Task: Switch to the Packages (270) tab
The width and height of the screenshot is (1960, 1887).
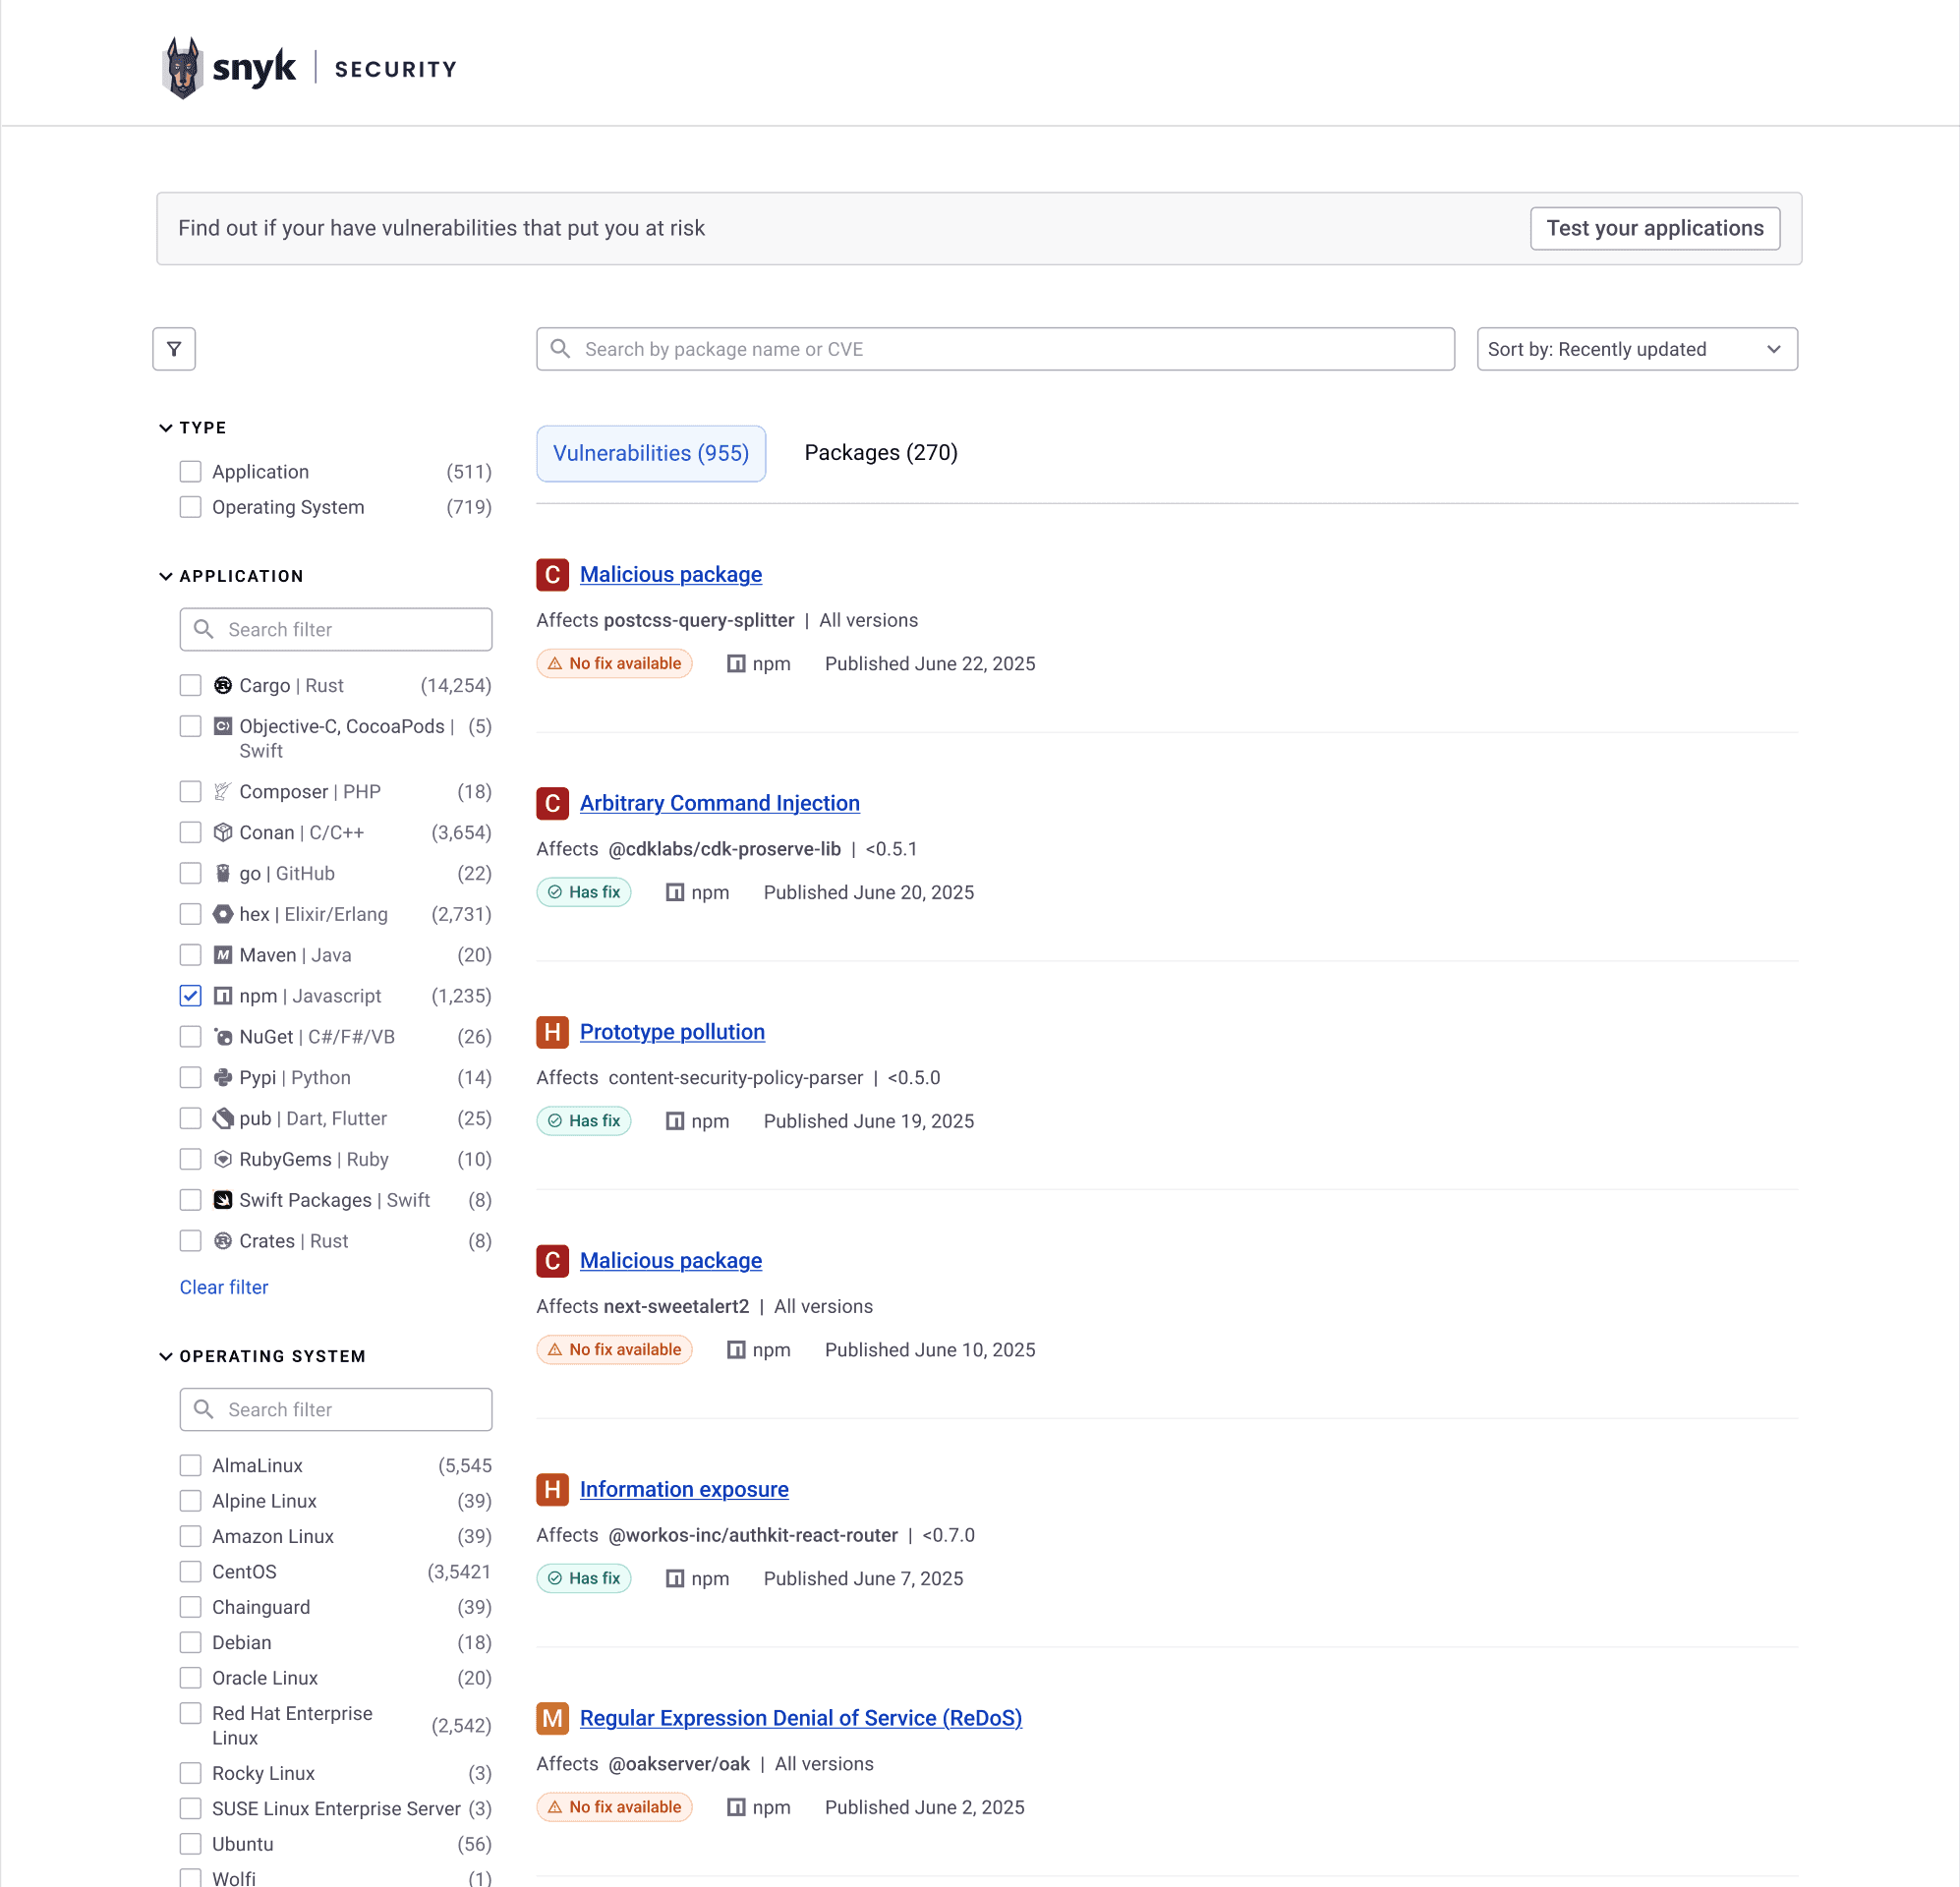Action: point(881,453)
